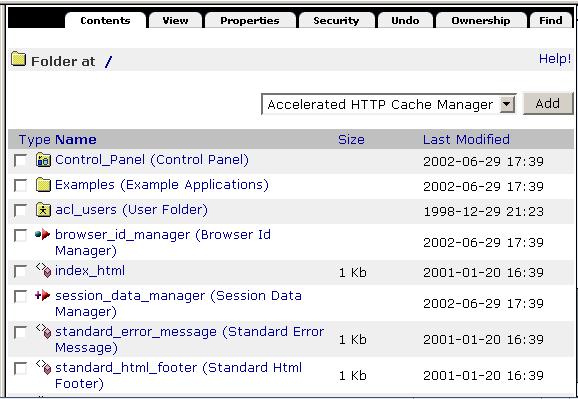Click the acl_users user folder icon
Image resolution: width=578 pixels, height=399 pixels.
[43, 210]
